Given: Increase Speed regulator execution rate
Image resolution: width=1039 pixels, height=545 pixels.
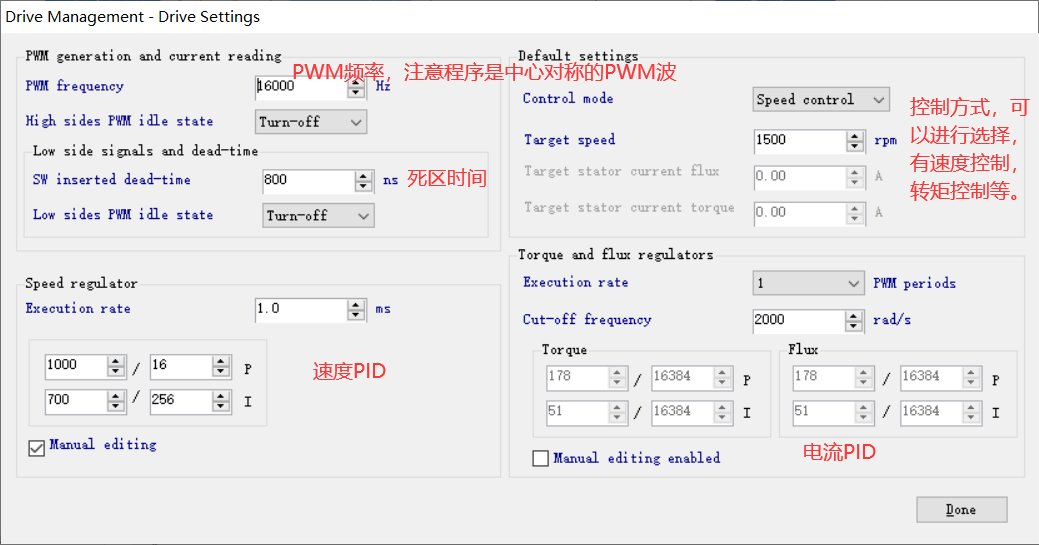Looking at the screenshot, I should coord(356,304).
